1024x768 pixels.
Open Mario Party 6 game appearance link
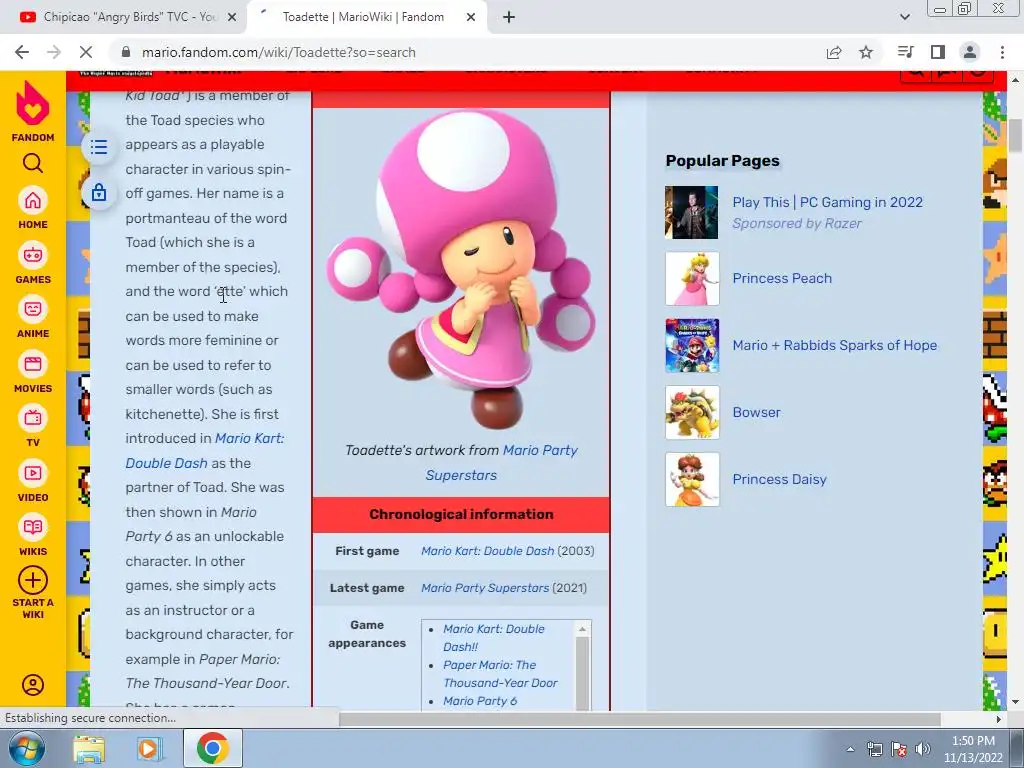479,701
